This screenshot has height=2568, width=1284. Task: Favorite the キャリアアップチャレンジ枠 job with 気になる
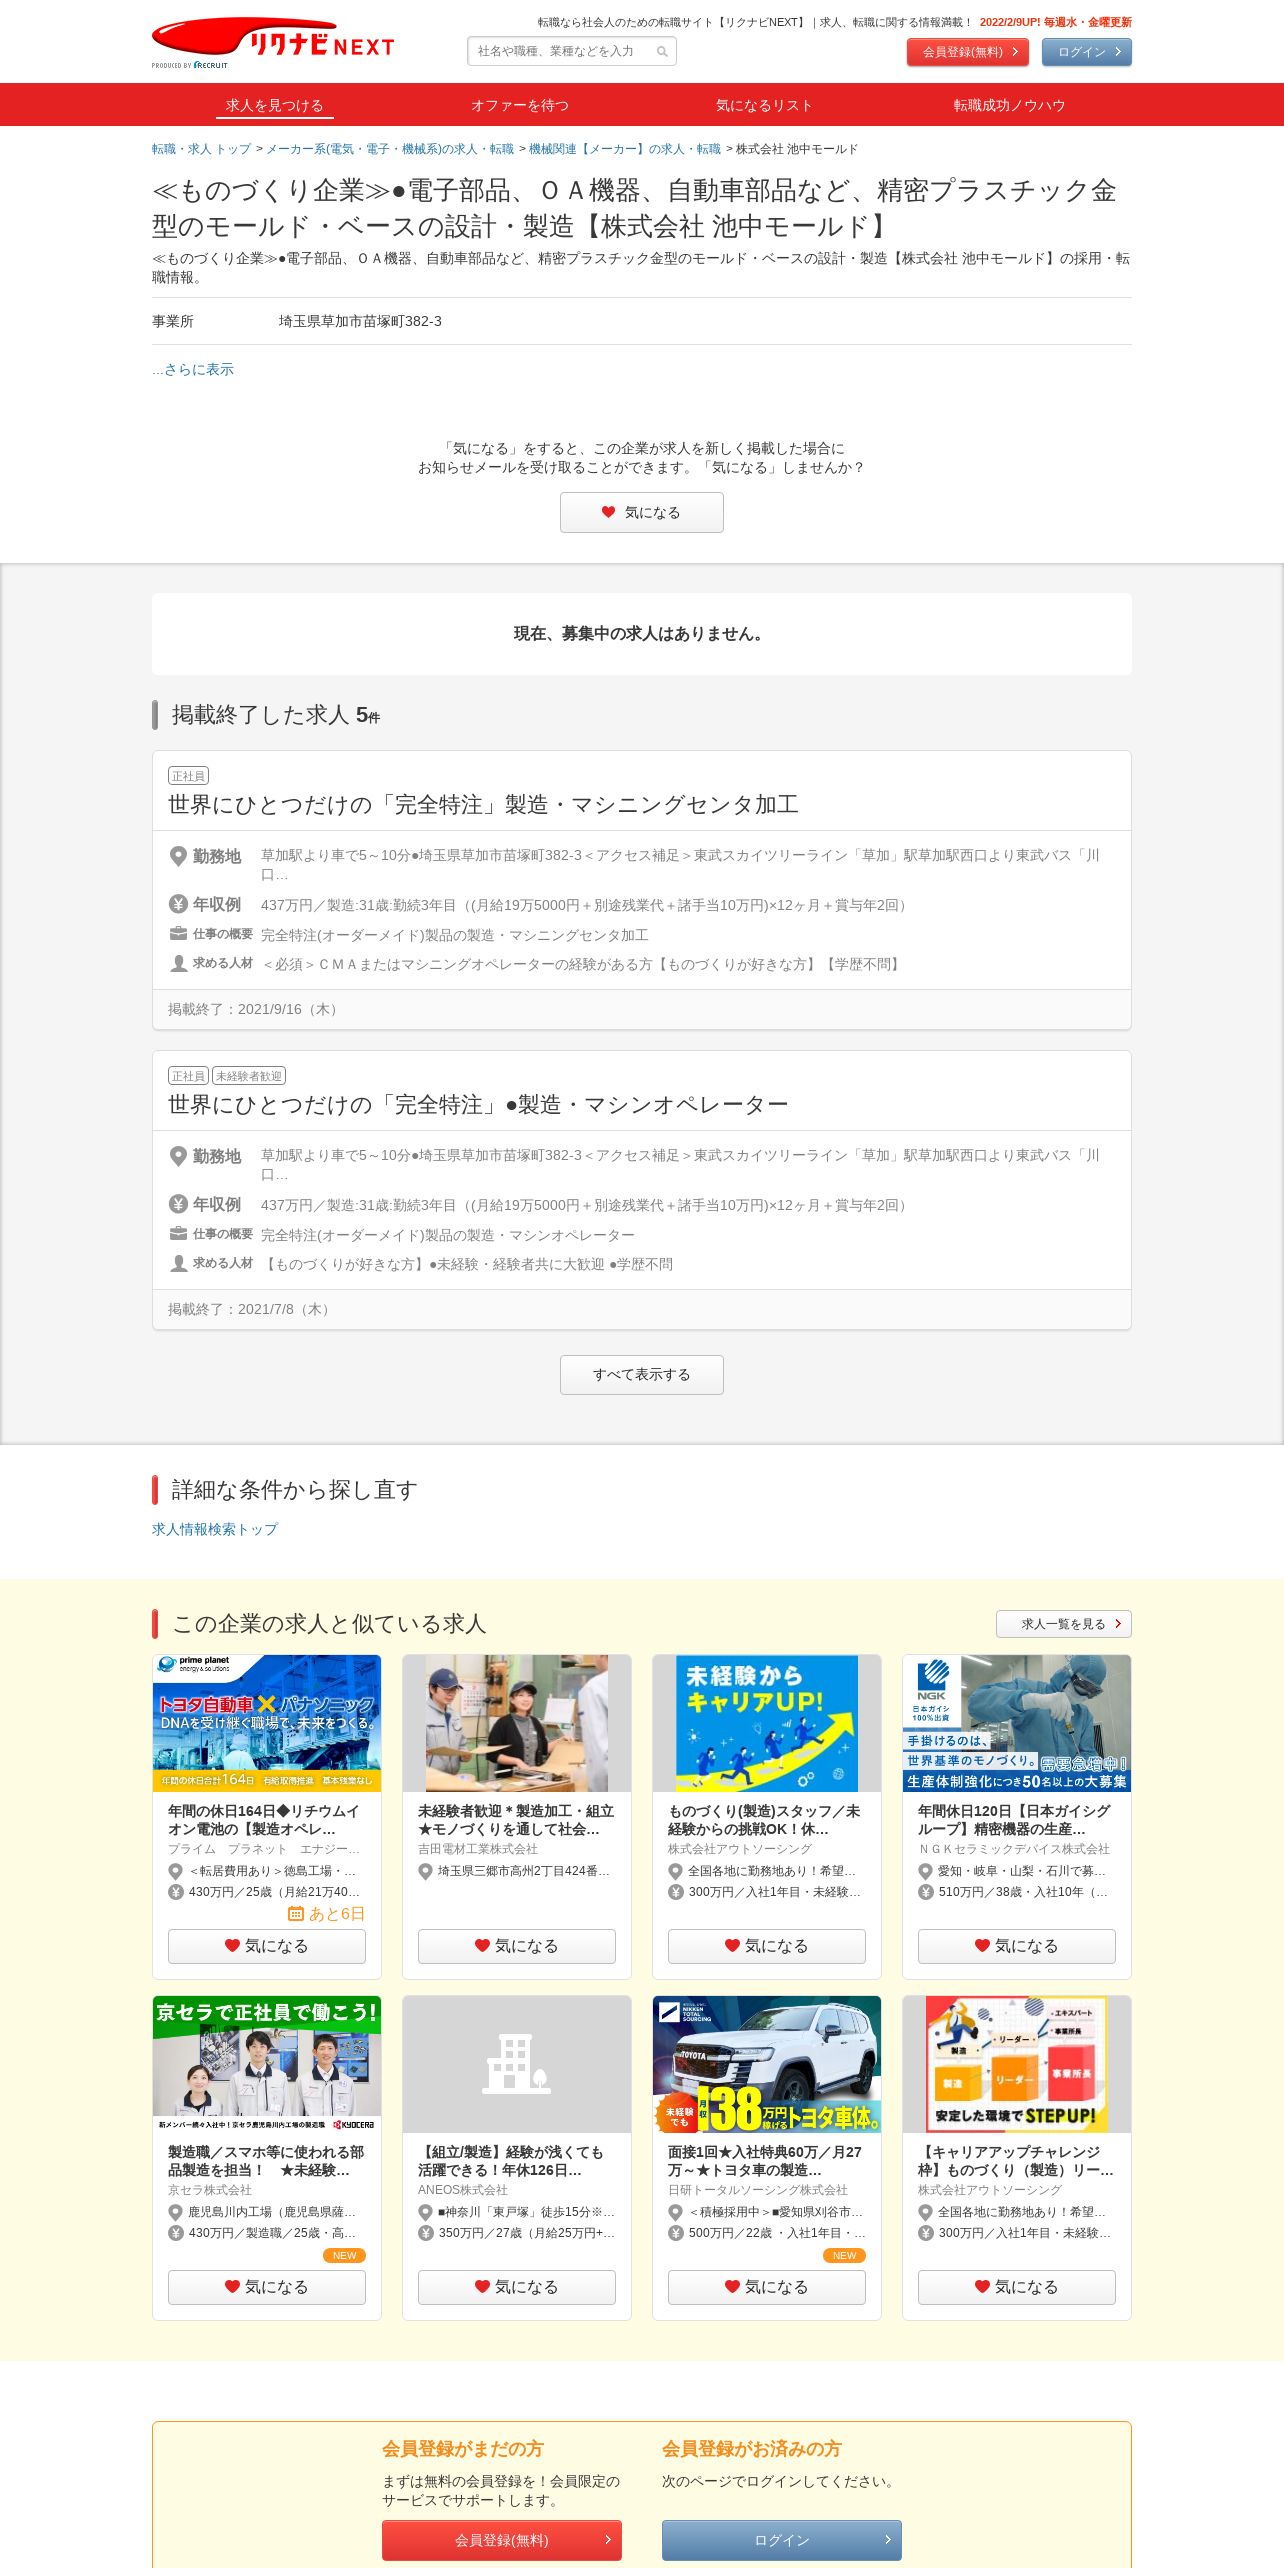1017,2287
